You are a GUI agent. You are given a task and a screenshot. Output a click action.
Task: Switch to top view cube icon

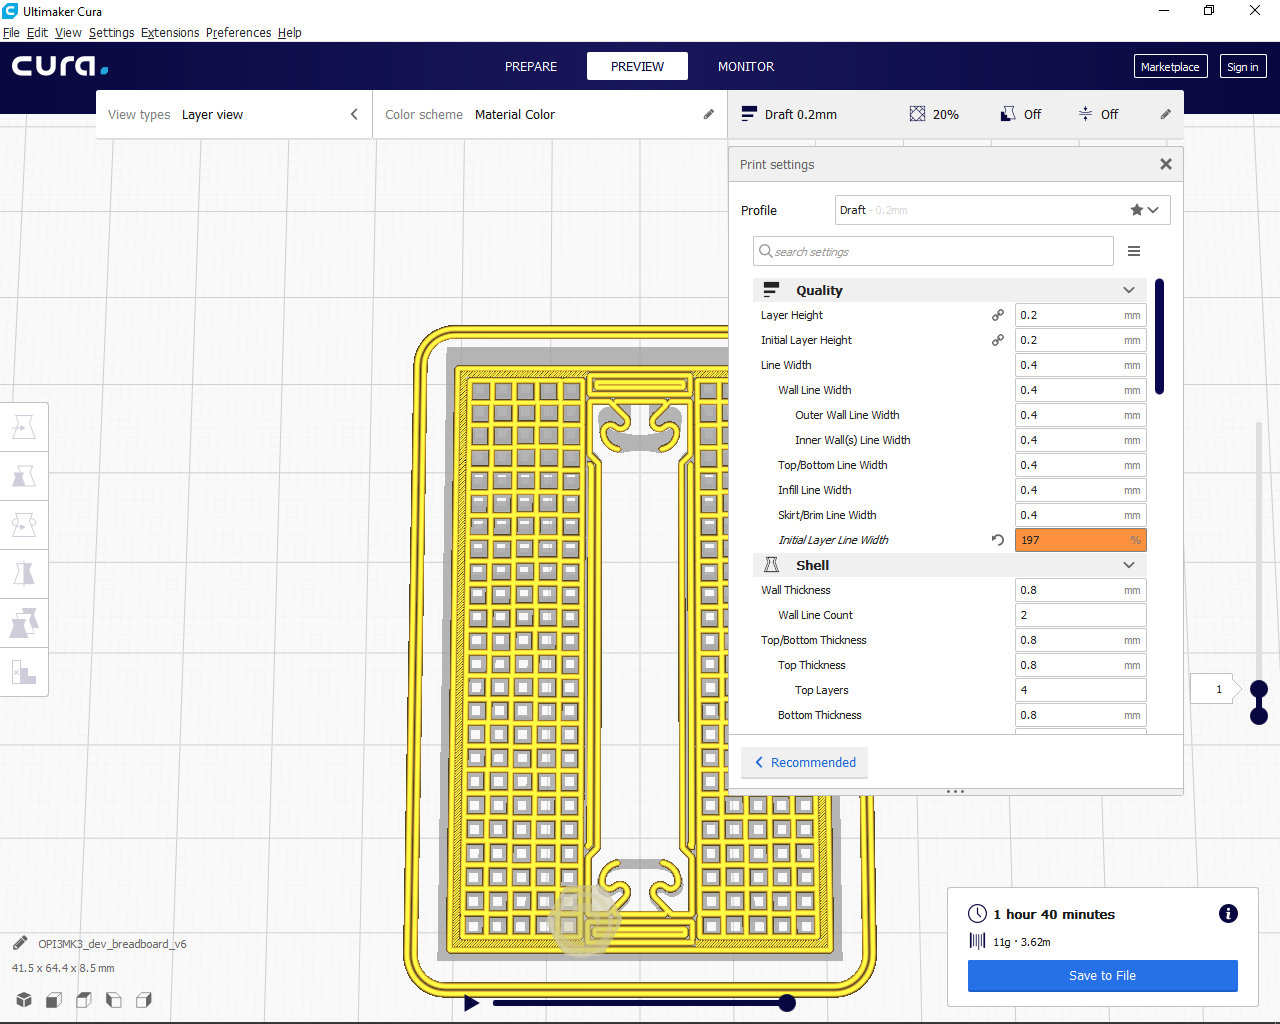[x=84, y=1000]
